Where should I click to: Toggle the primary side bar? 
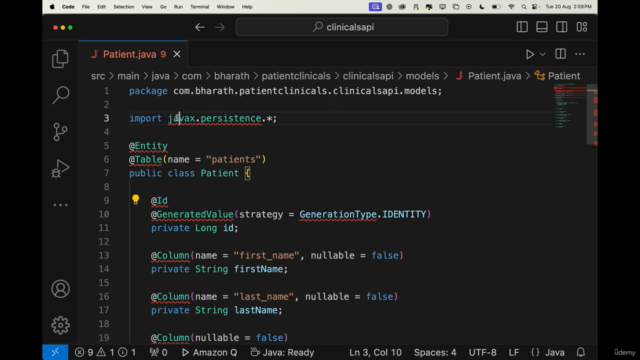522,27
